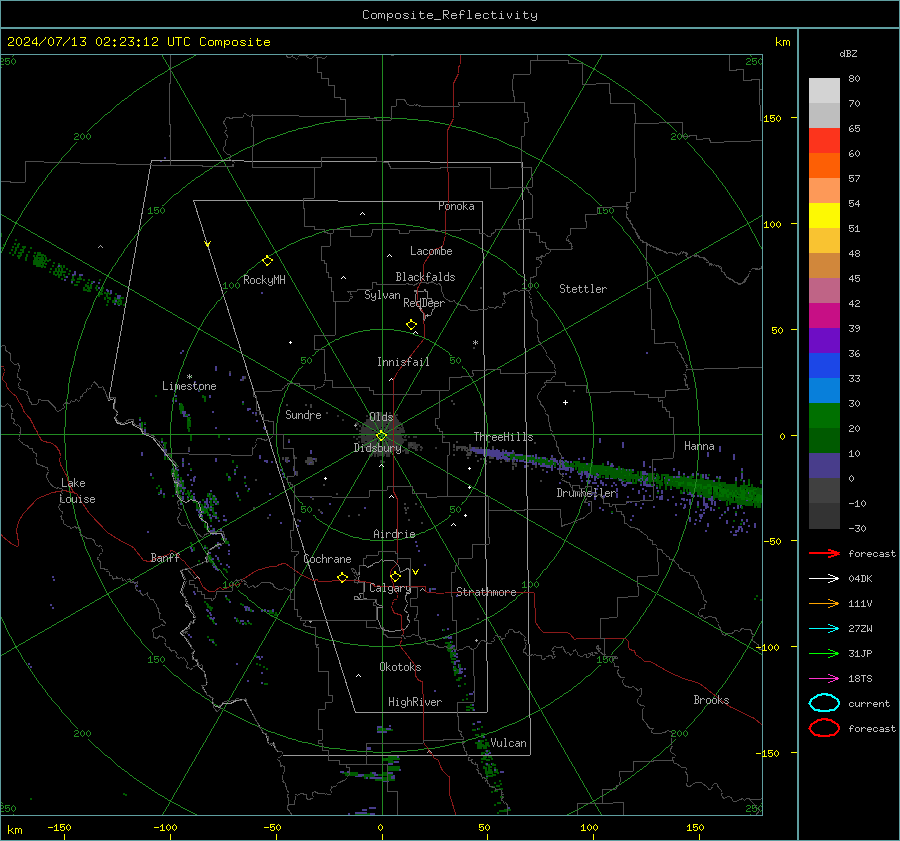
Task: Click the blue 33-36 dBZ swatch
Action: tap(824, 366)
